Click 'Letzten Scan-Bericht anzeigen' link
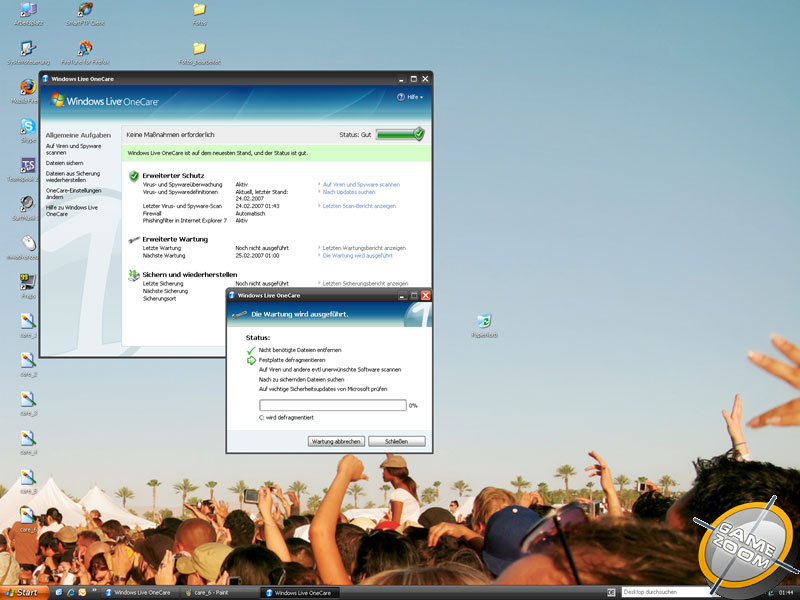 point(359,206)
